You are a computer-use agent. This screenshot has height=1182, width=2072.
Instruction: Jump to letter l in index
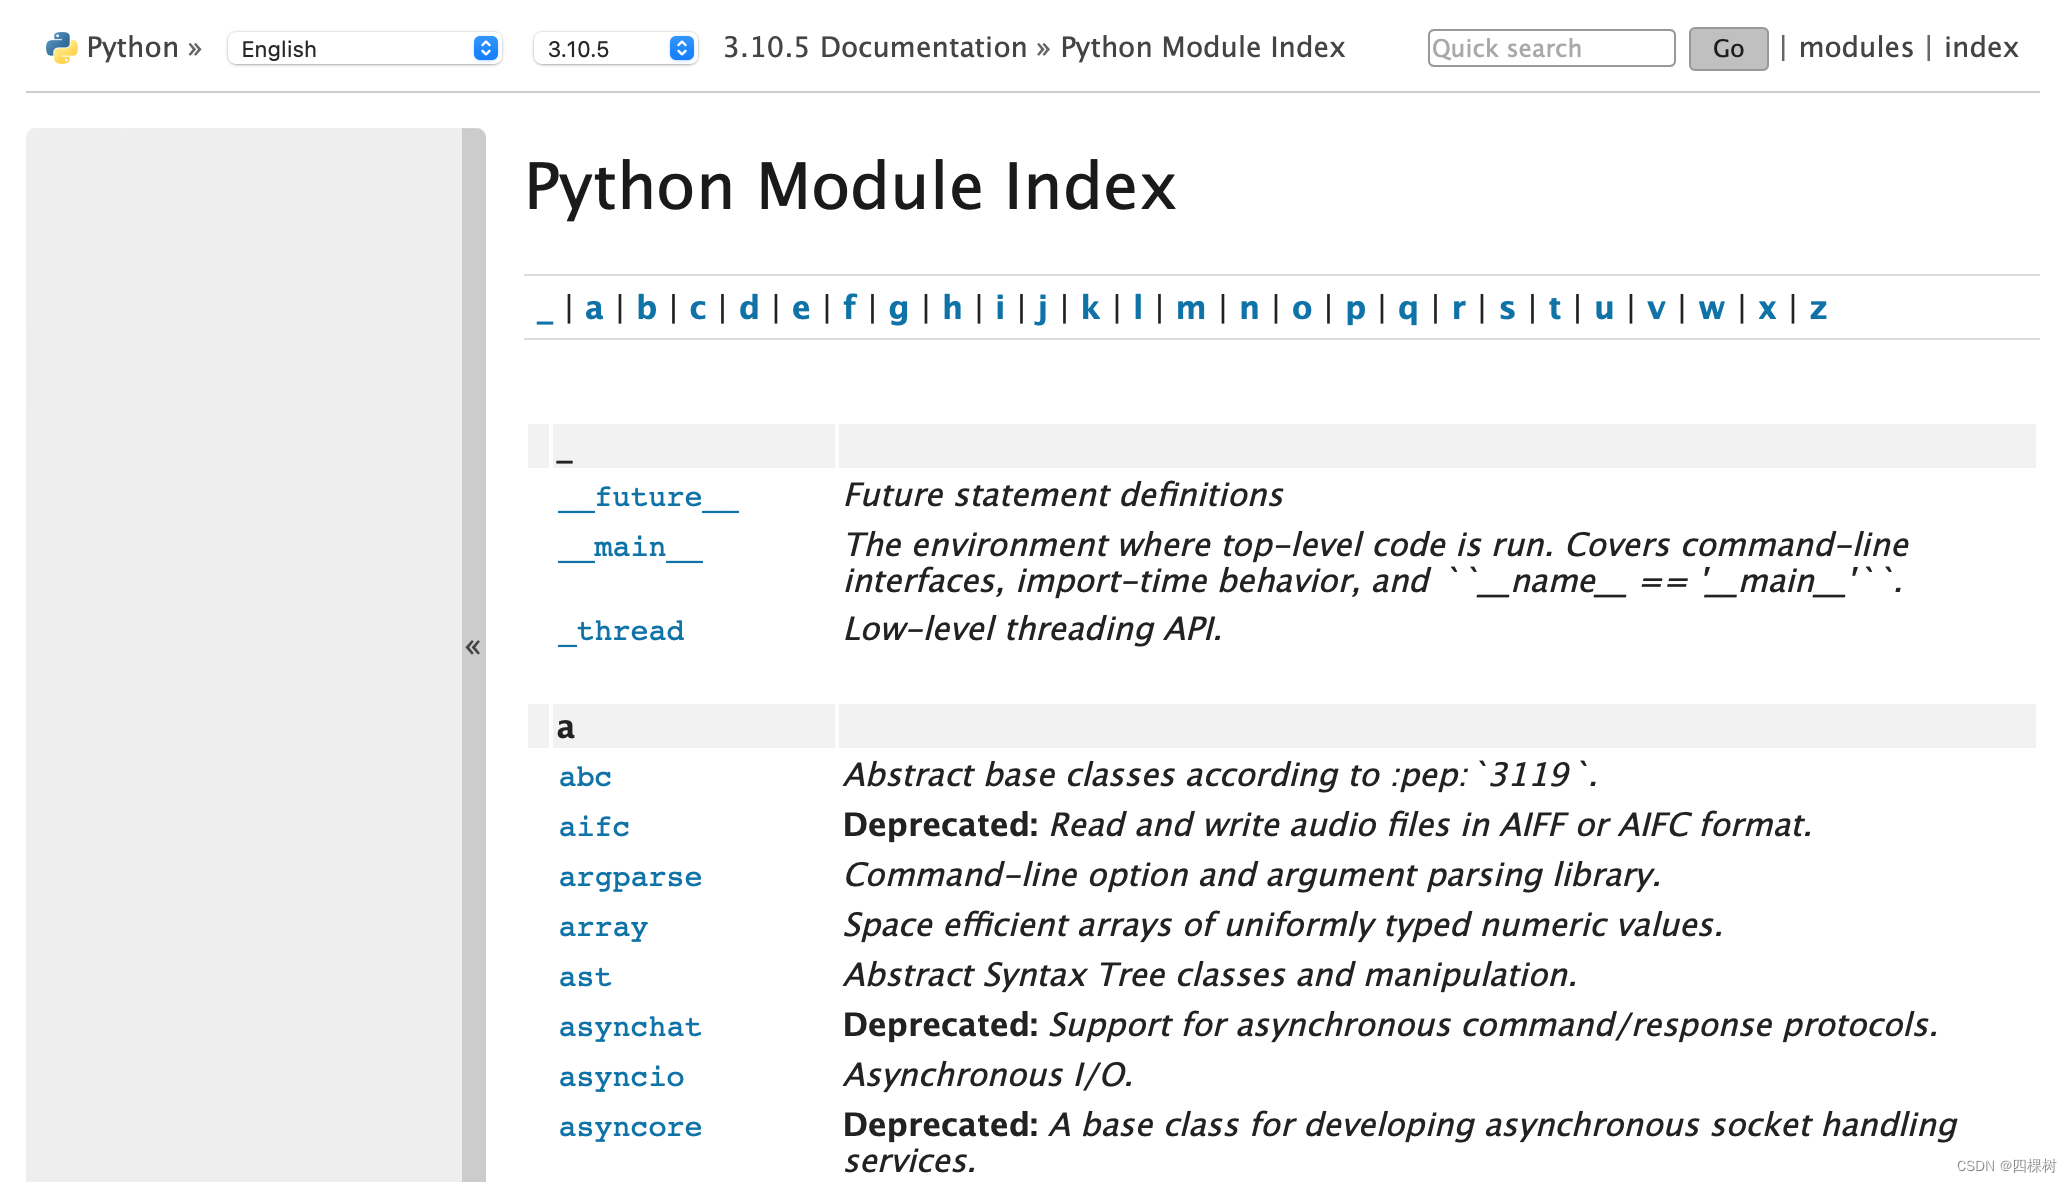1138,308
